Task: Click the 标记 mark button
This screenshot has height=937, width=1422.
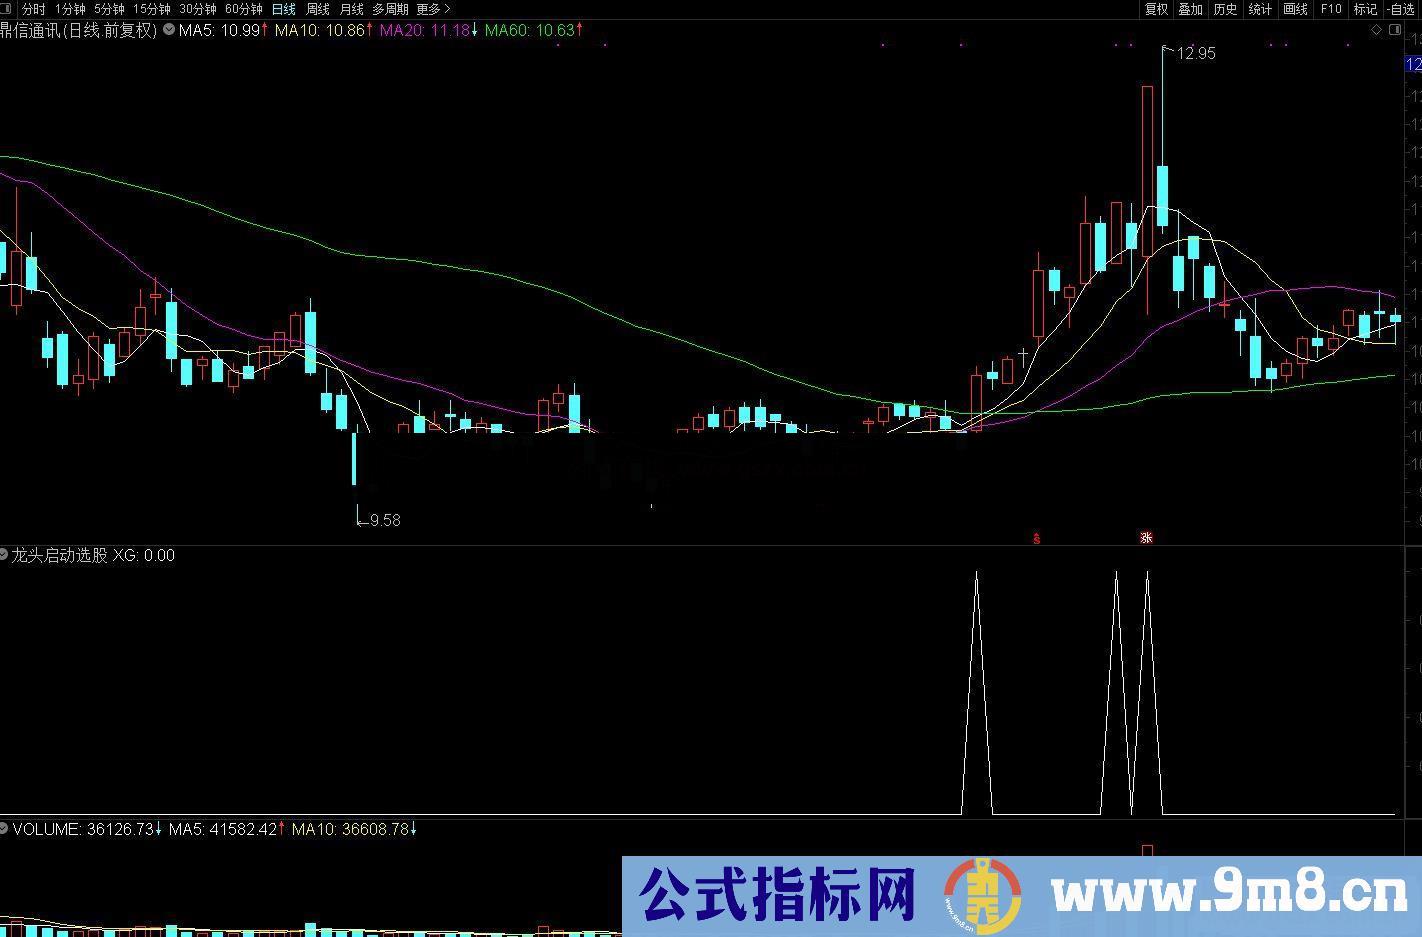Action: [x=1365, y=9]
